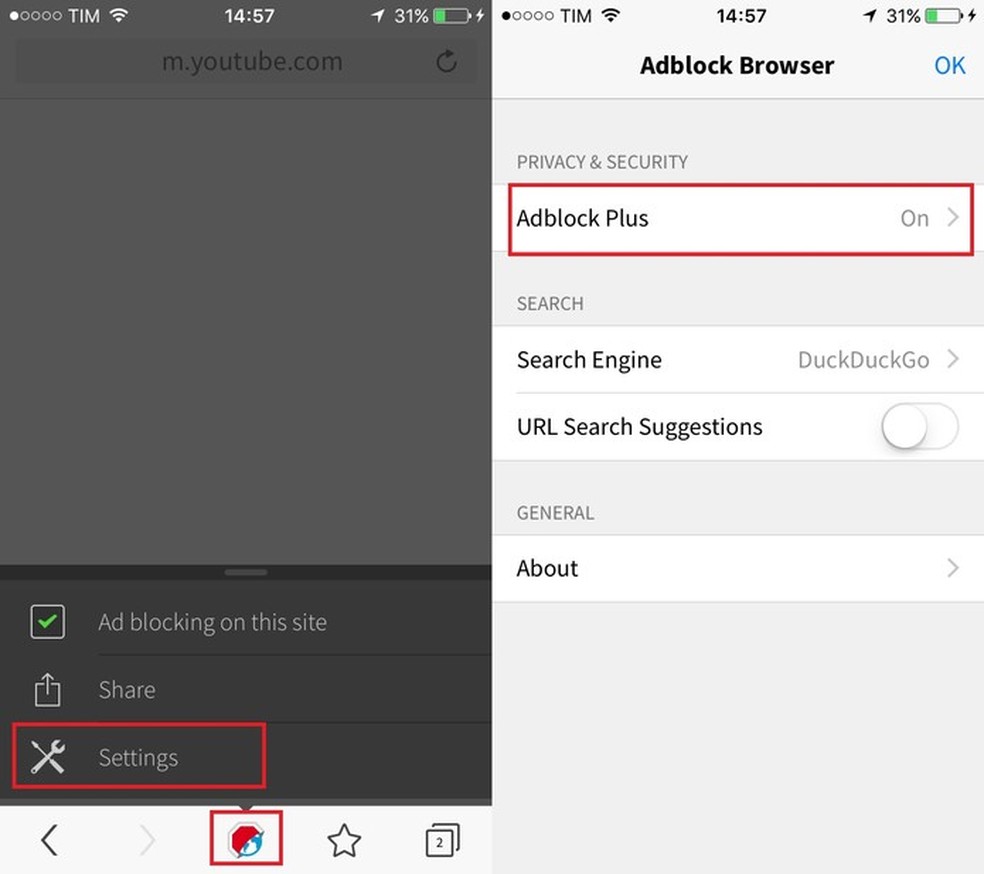Screen dimensions: 984x874
Task: Reload the m.youtube.com page
Action: coord(446,61)
